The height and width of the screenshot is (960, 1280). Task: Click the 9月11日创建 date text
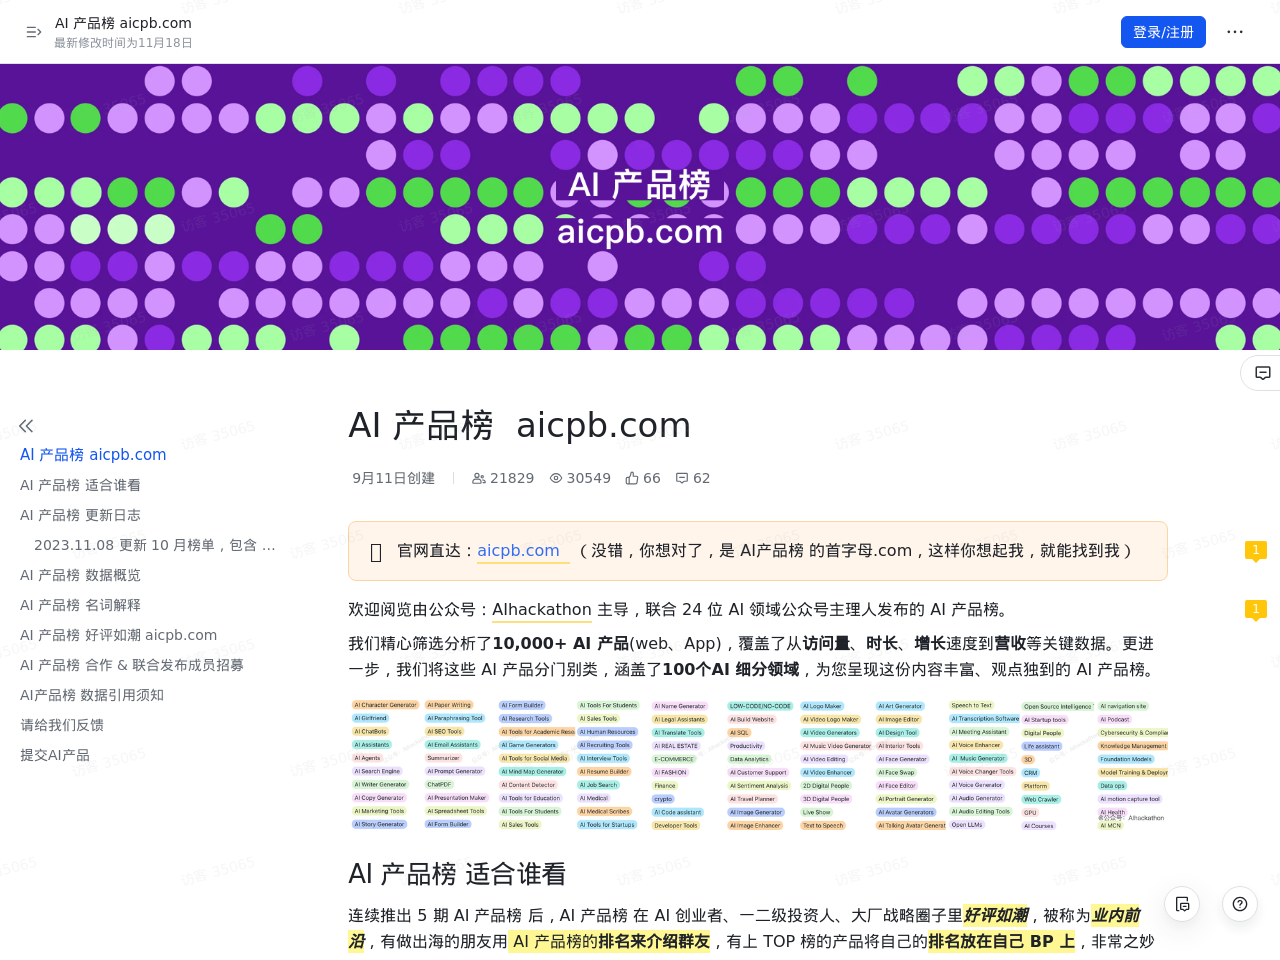pyautogui.click(x=393, y=478)
